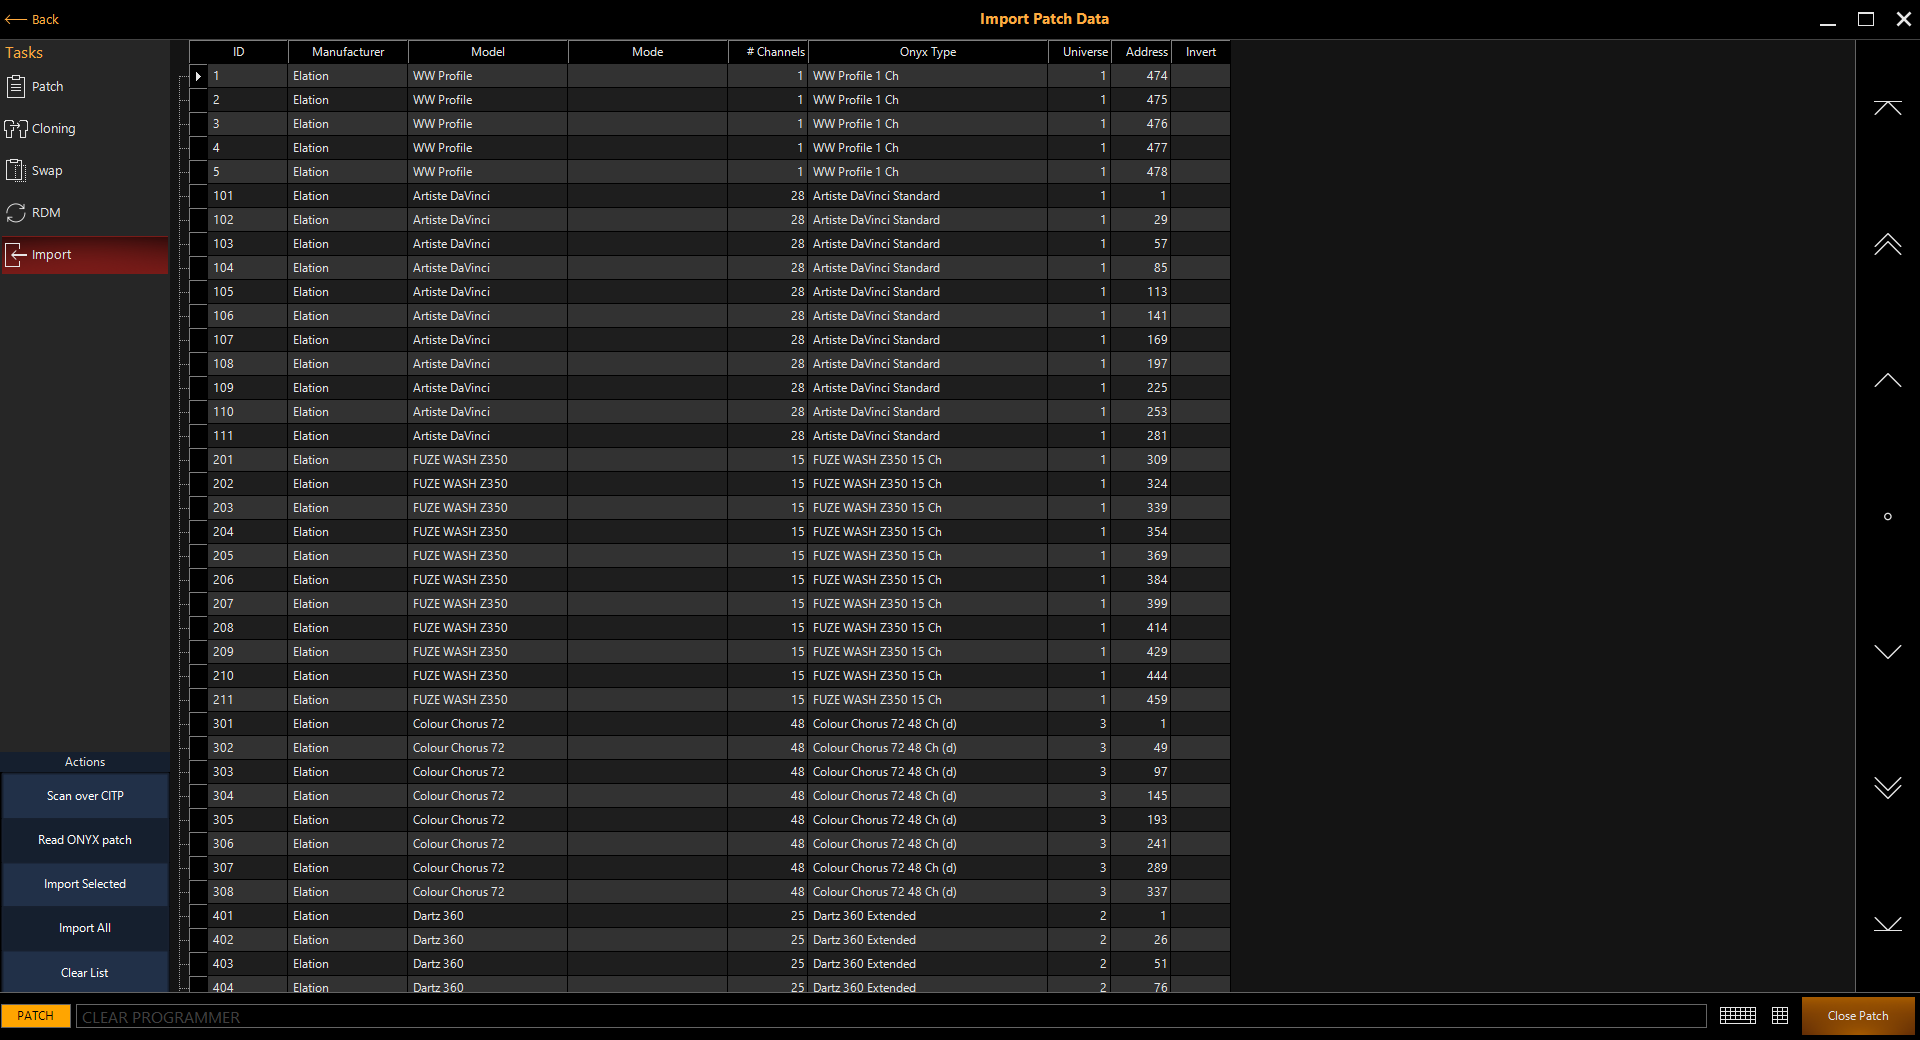Image resolution: width=1920 pixels, height=1040 pixels.
Task: Click the Invert column header
Action: click(1201, 52)
